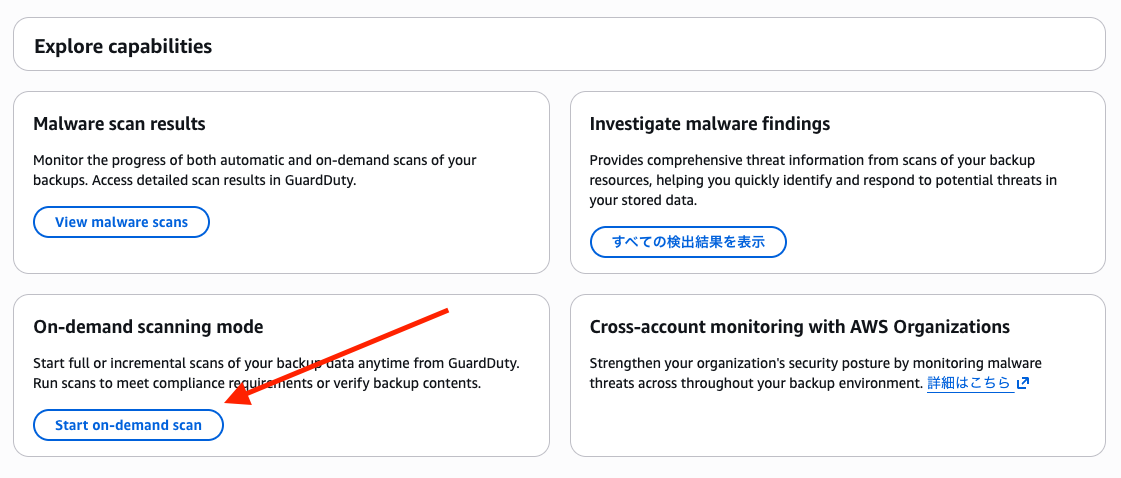1121x478 pixels.
Task: Click the Explore capabilities heading
Action: [x=123, y=46]
